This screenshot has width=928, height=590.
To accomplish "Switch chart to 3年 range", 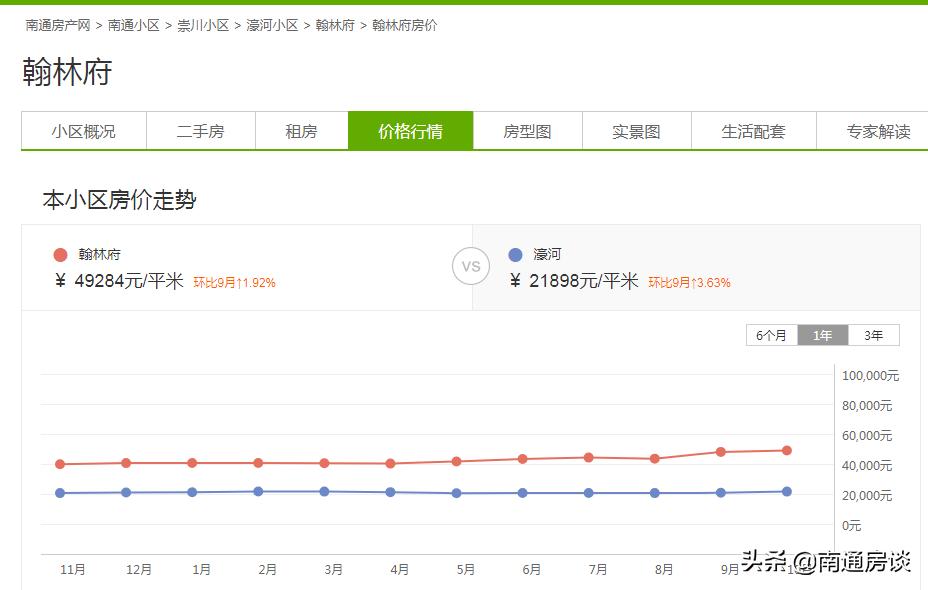I will pyautogui.click(x=873, y=336).
